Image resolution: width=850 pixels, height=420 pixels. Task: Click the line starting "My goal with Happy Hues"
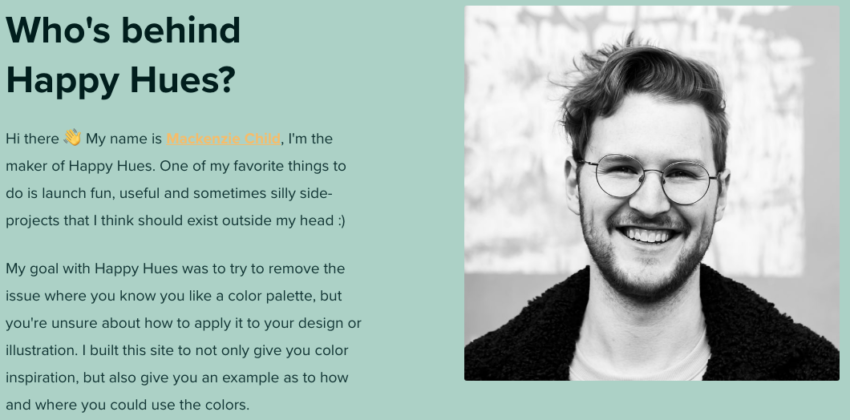tap(175, 269)
